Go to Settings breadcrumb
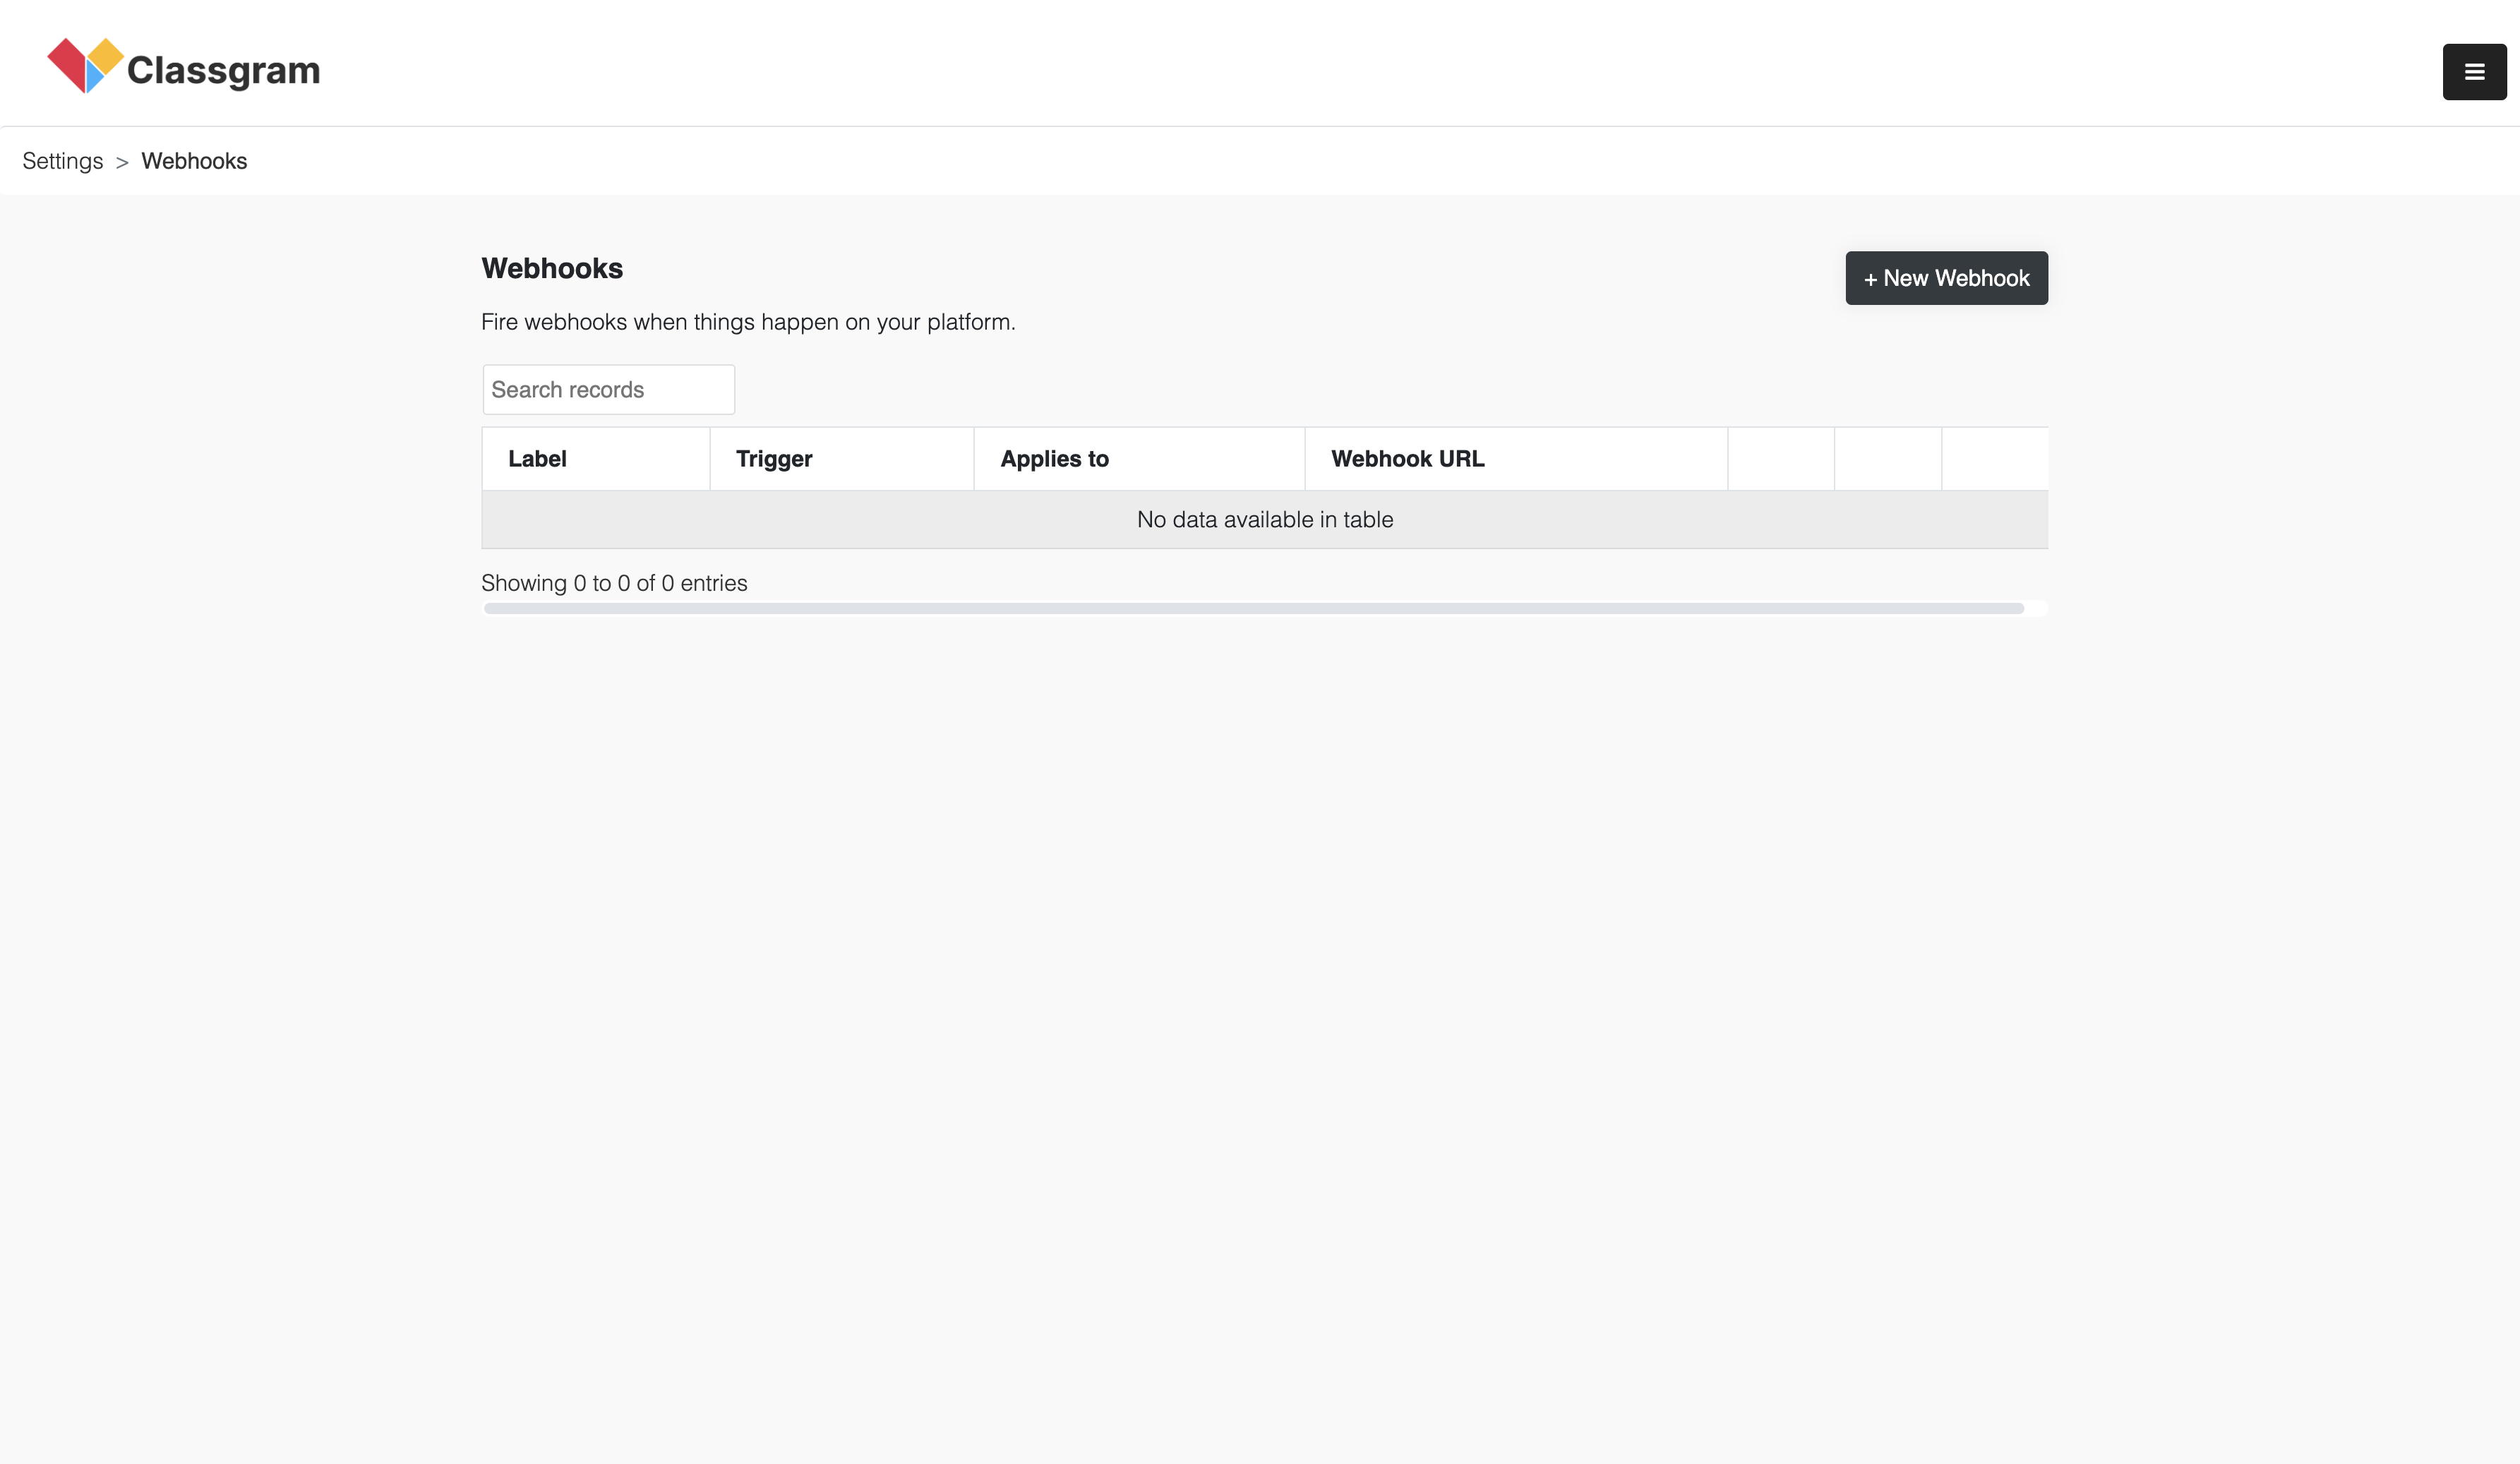Screen dimensions: 2520x1464 62,161
